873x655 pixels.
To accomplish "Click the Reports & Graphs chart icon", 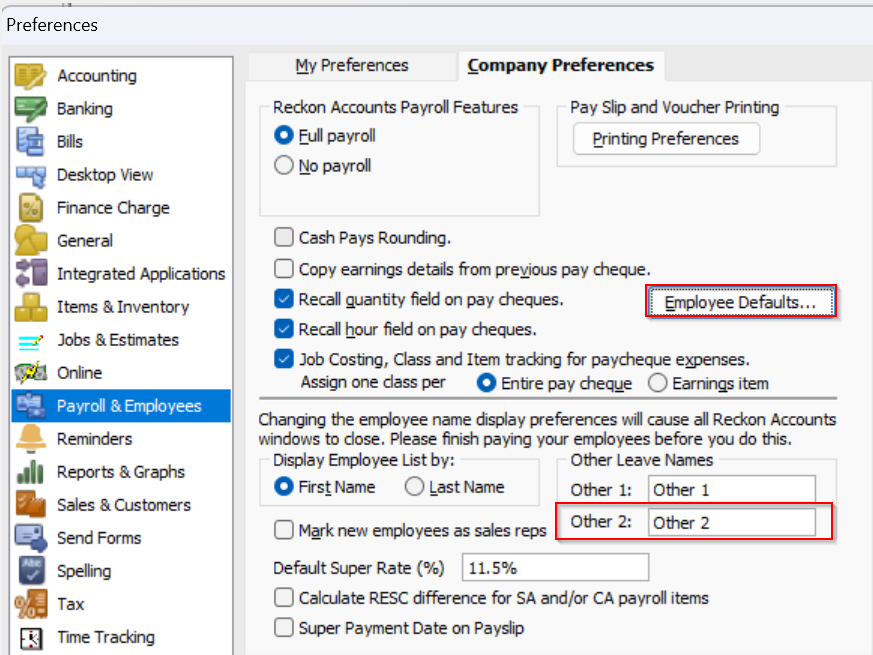I will (31, 472).
